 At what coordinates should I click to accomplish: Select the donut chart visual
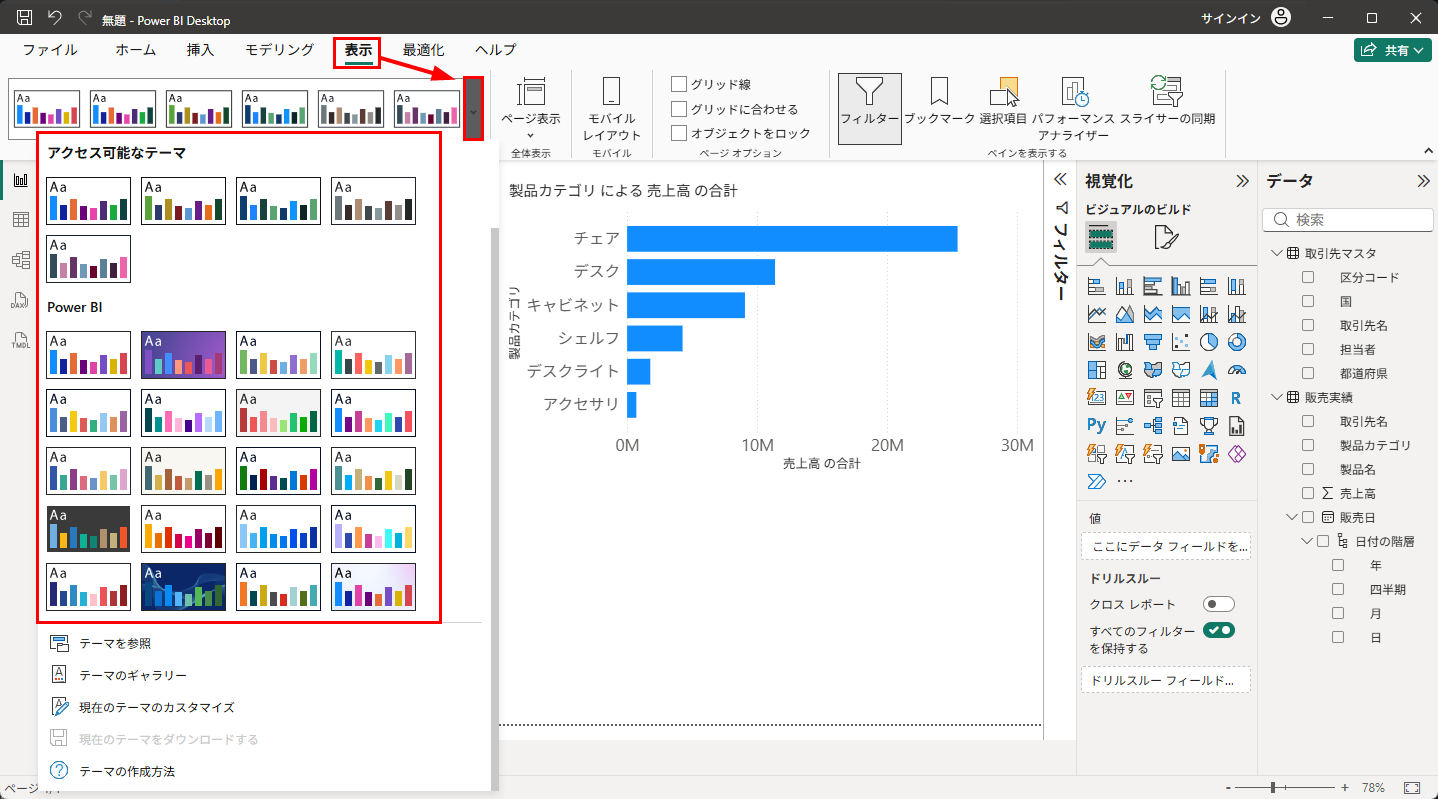1236,342
